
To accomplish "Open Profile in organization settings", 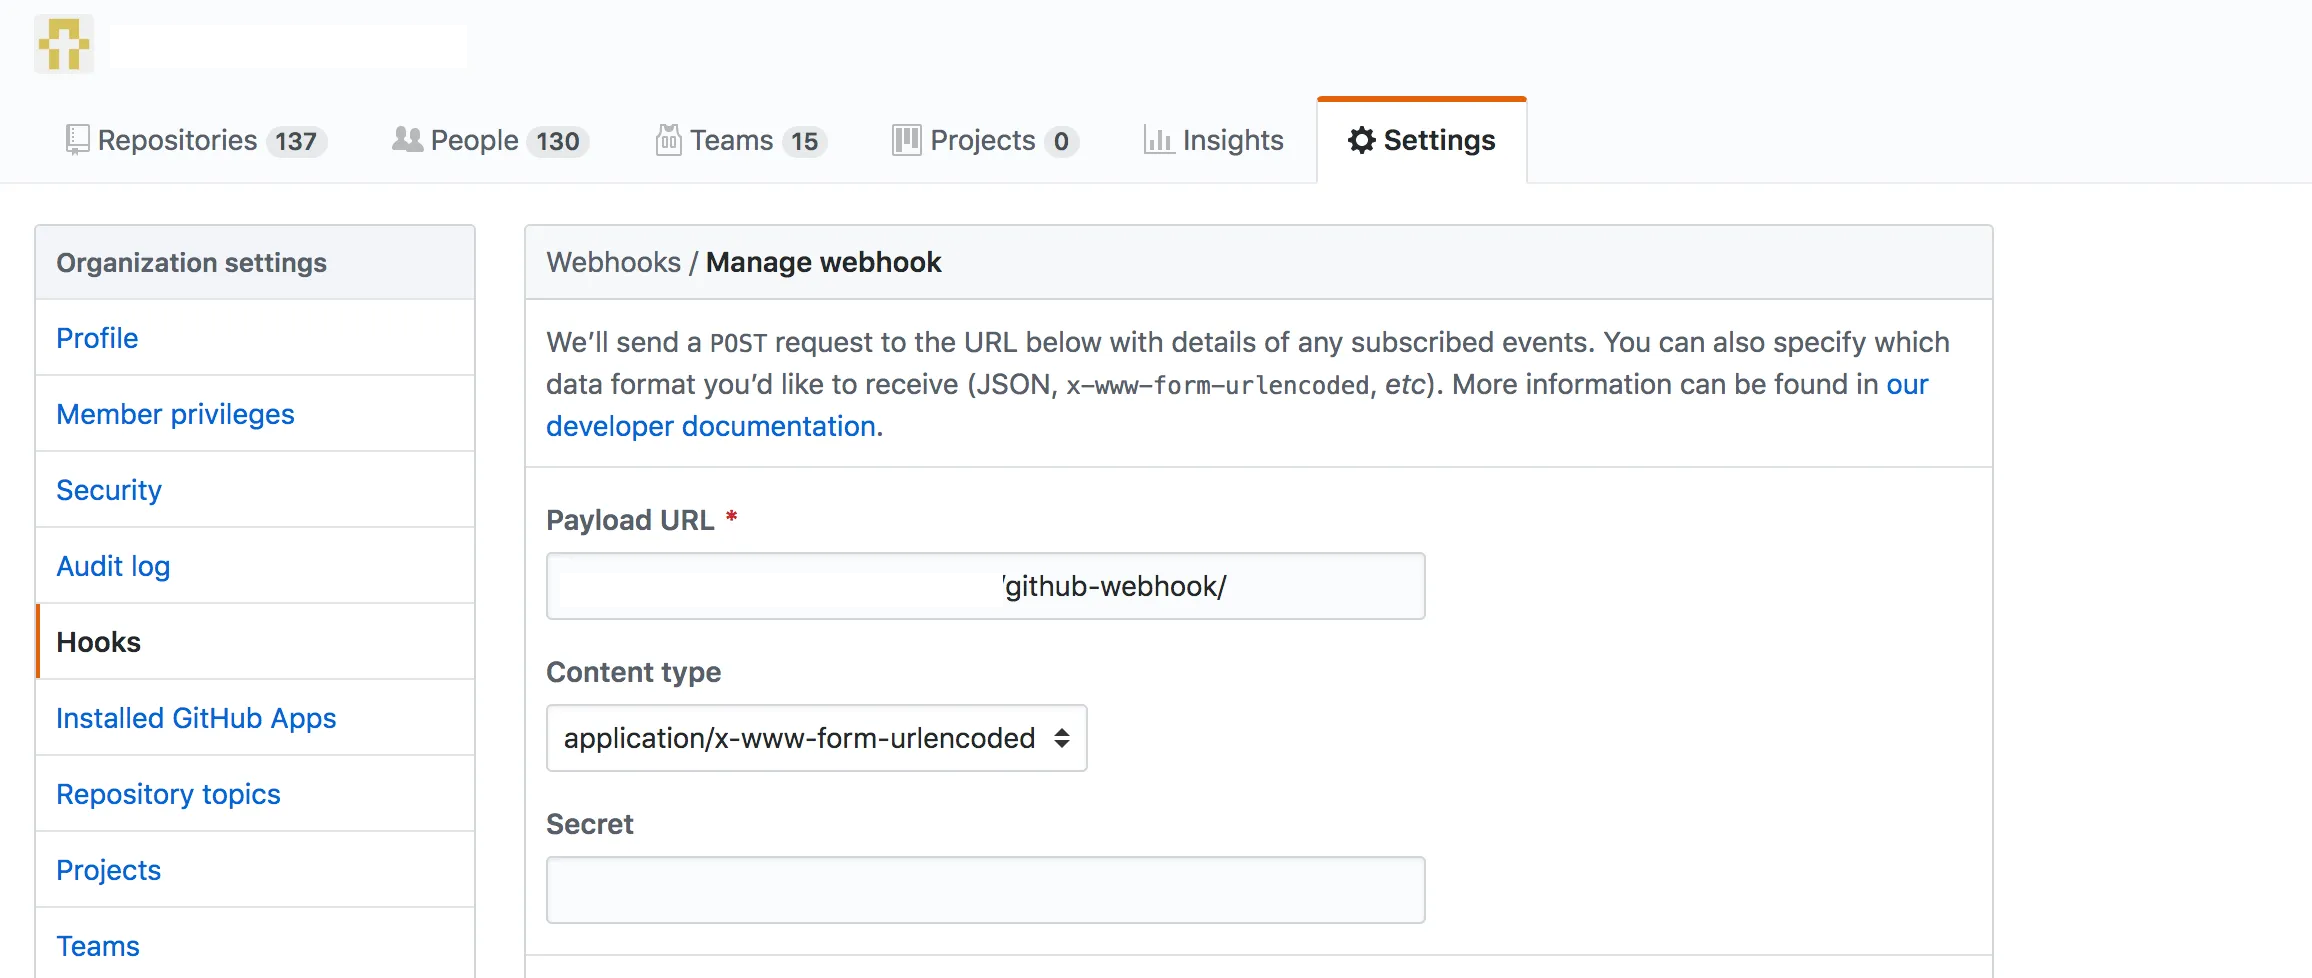I will pyautogui.click(x=97, y=338).
